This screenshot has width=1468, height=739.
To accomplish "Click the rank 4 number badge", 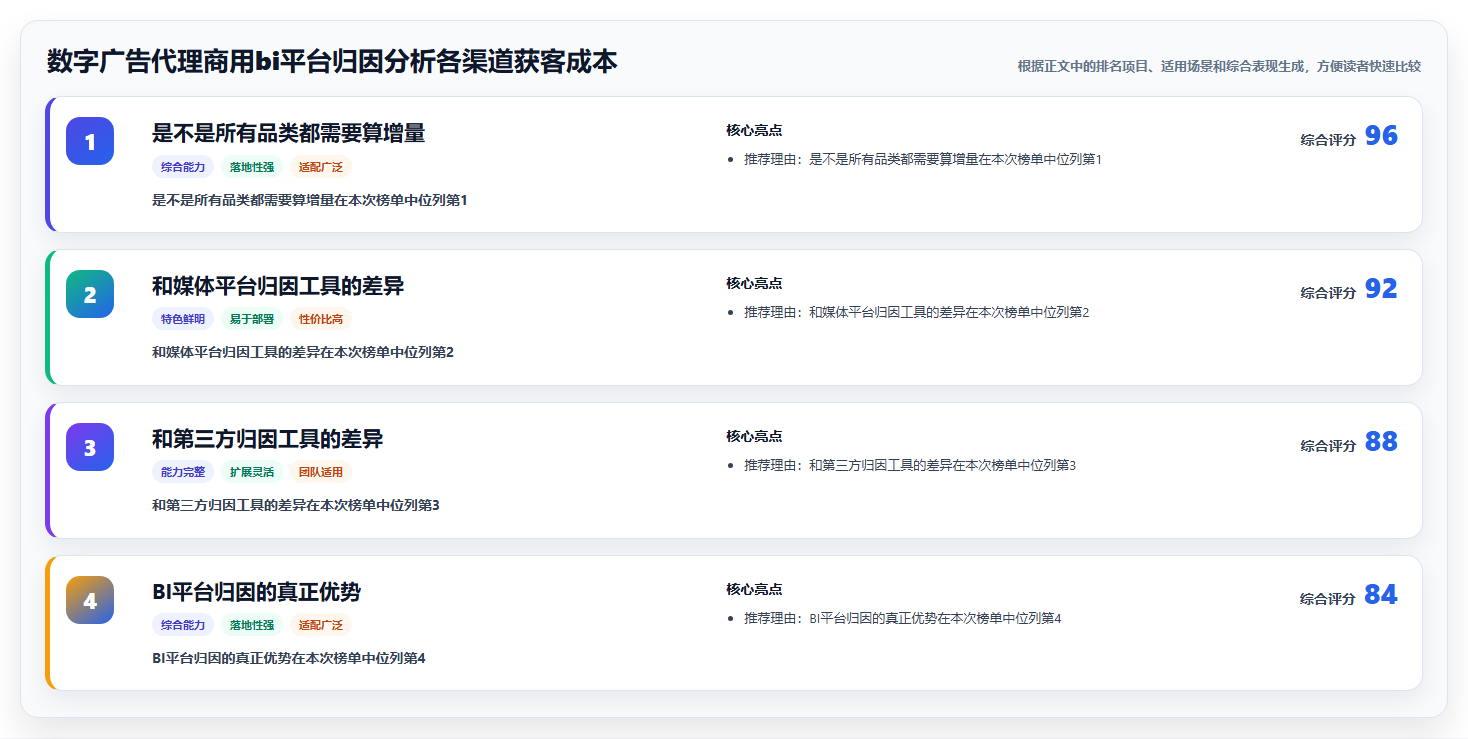I will pyautogui.click(x=90, y=600).
